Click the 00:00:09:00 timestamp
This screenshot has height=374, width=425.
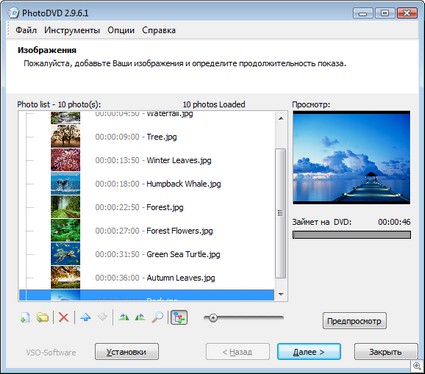[117, 137]
